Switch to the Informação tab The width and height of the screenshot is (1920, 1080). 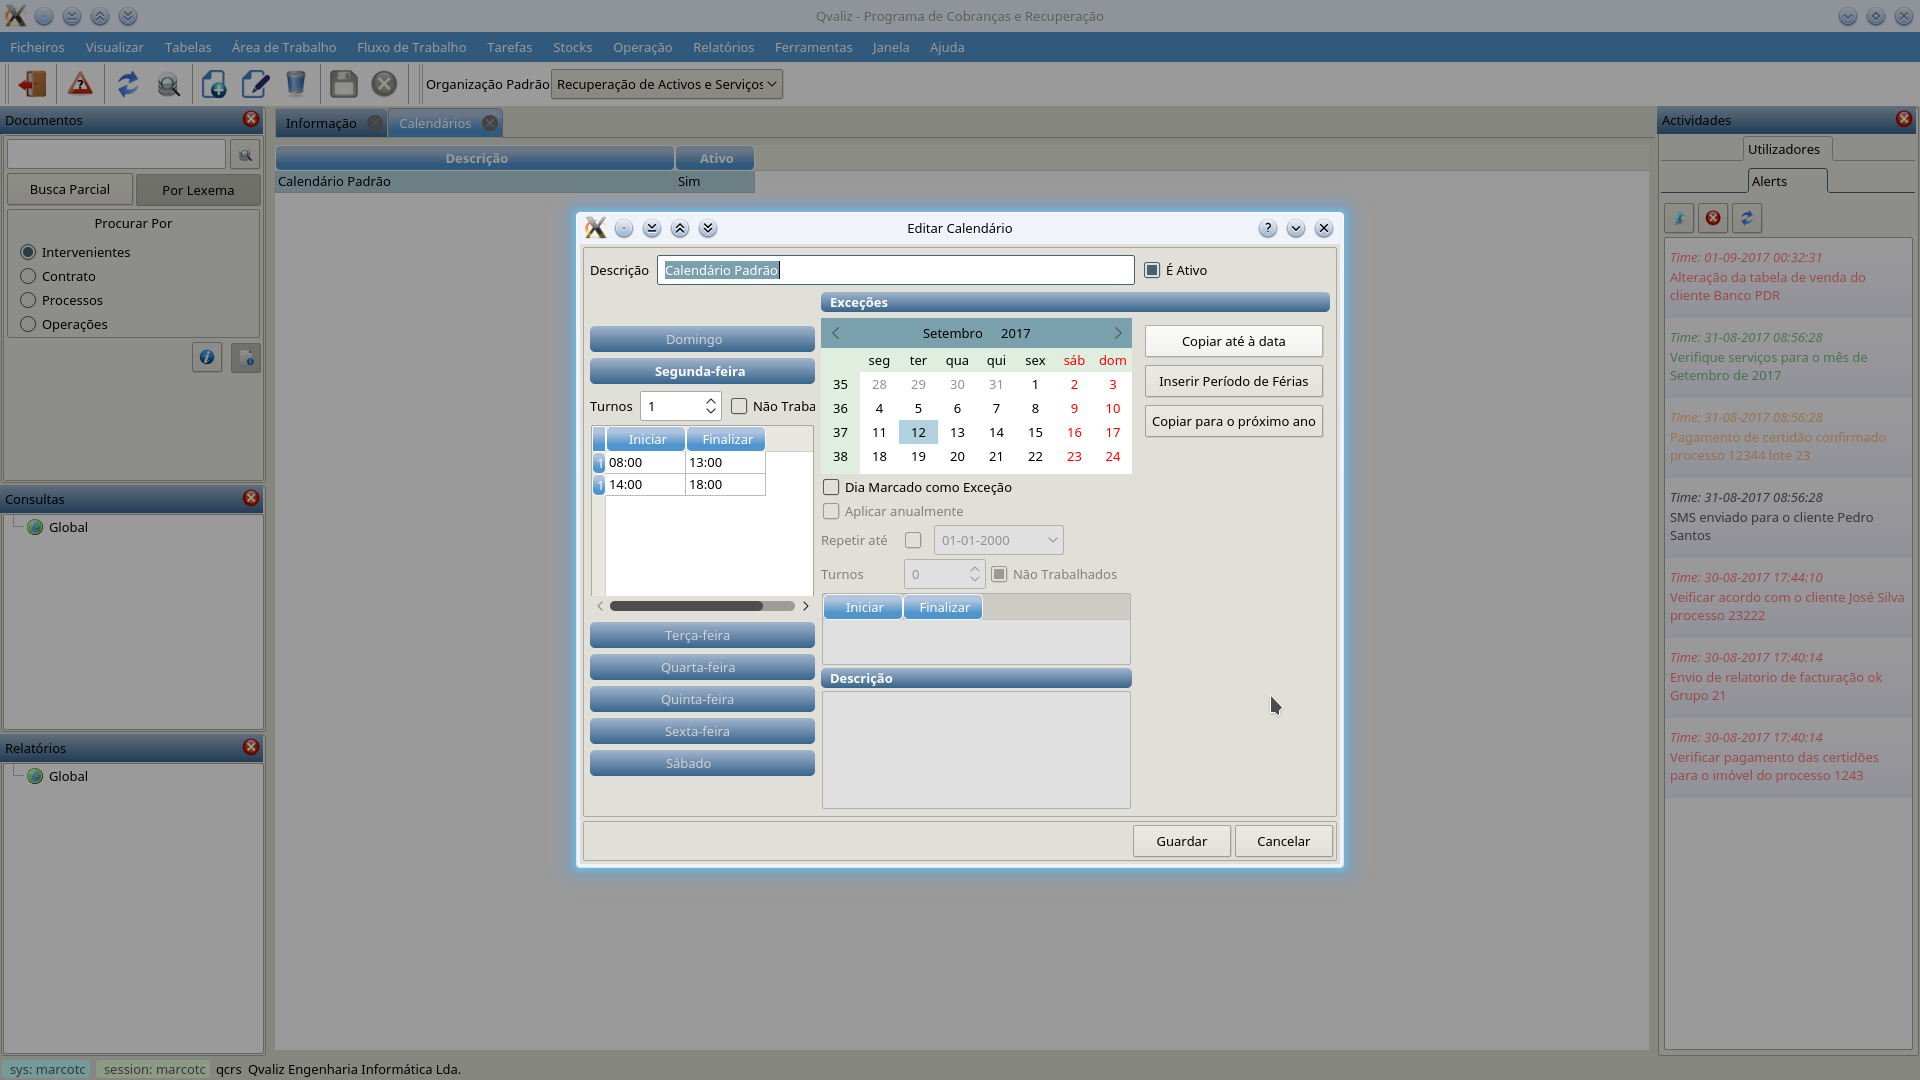[x=321, y=123]
